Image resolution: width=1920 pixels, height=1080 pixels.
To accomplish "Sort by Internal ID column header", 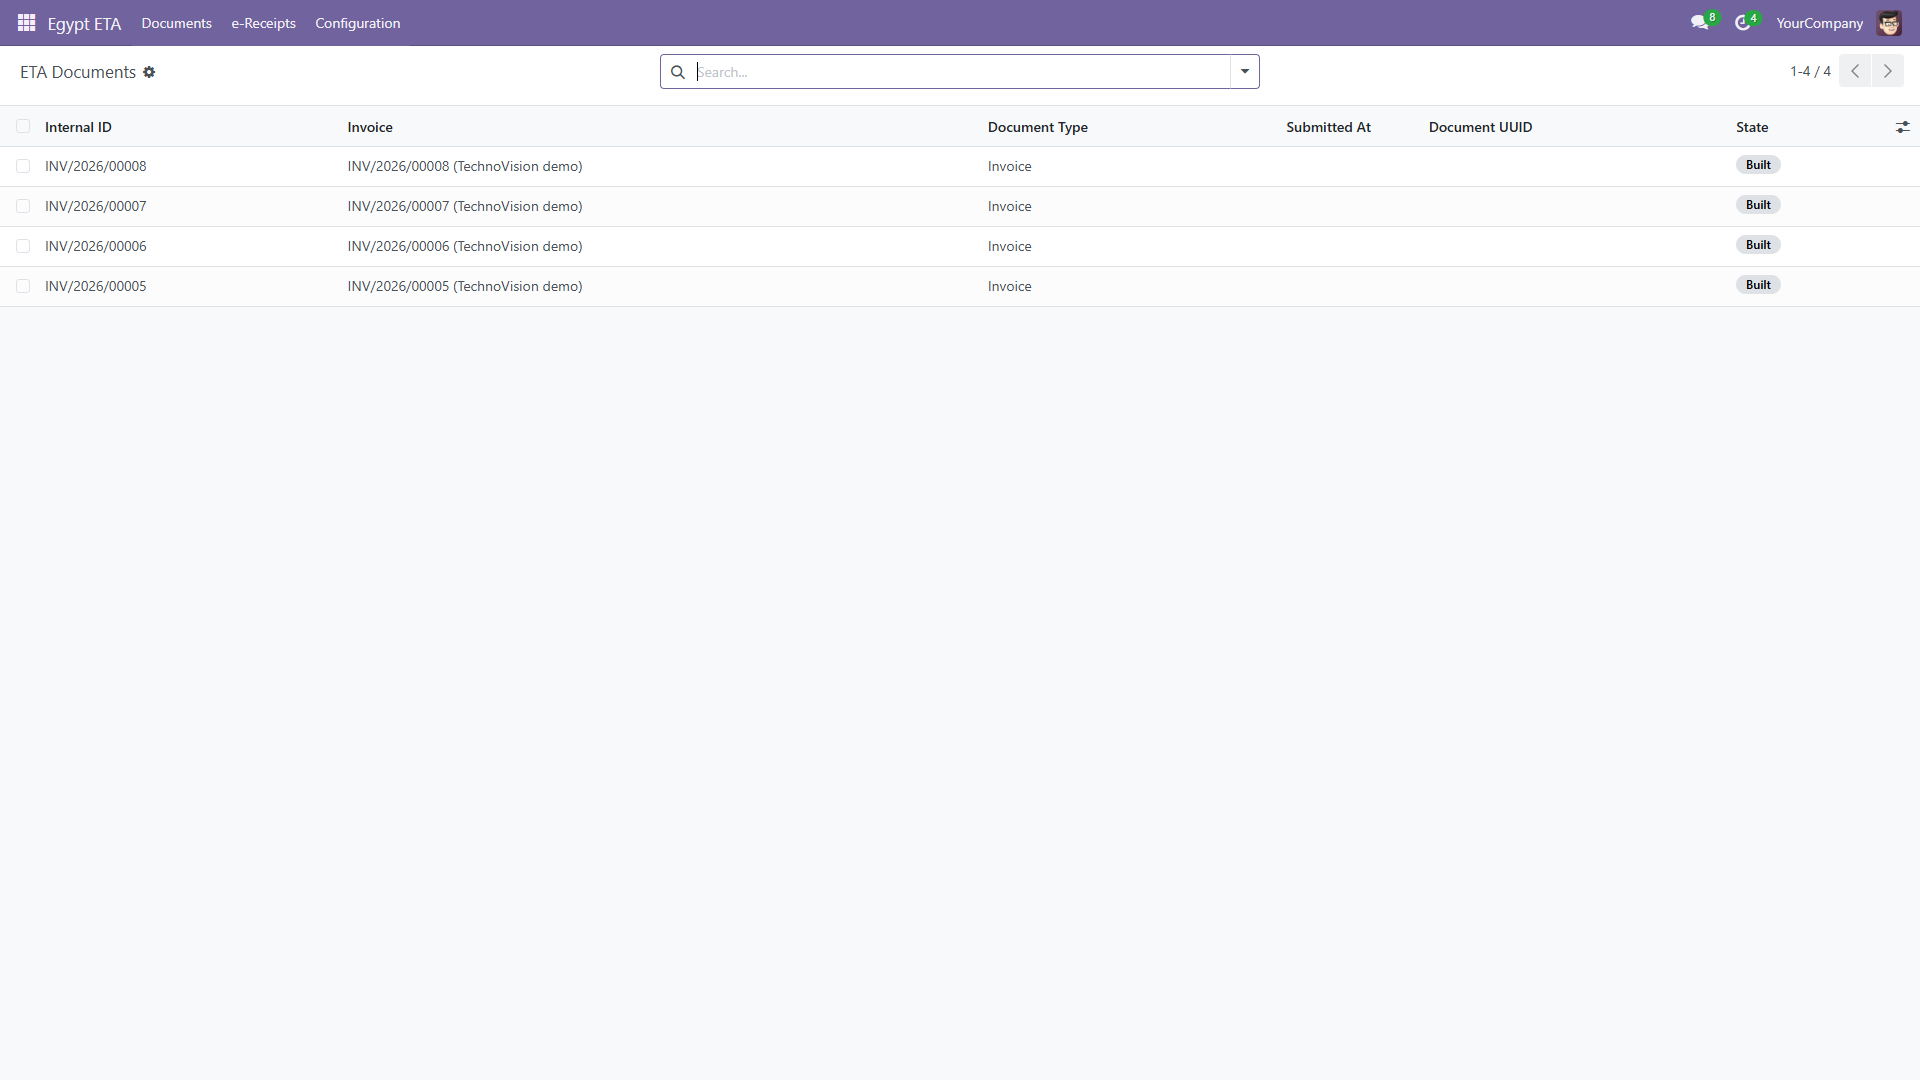I will tap(78, 127).
